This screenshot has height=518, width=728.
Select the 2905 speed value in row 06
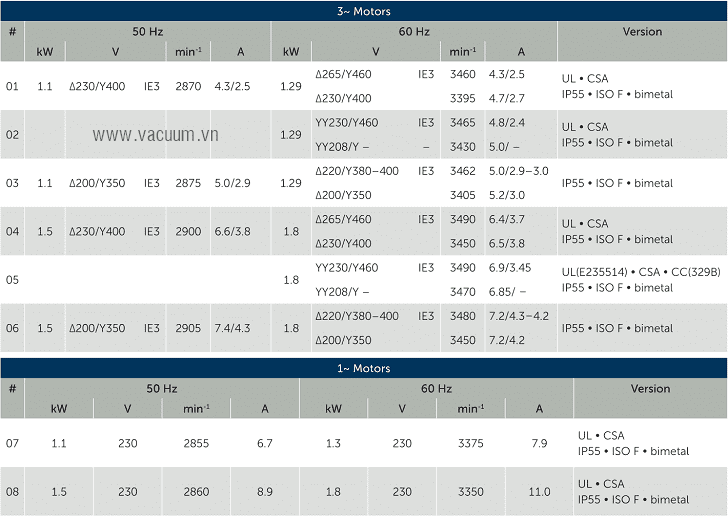click(x=188, y=328)
